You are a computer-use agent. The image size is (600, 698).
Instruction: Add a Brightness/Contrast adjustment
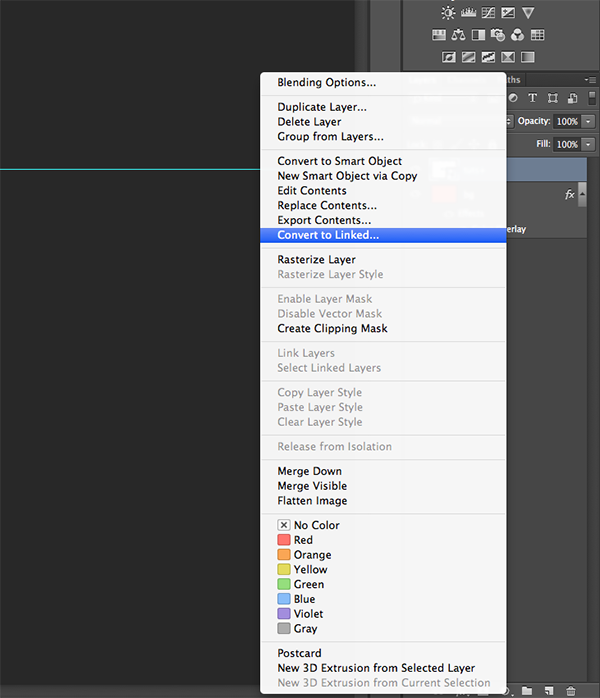448,12
